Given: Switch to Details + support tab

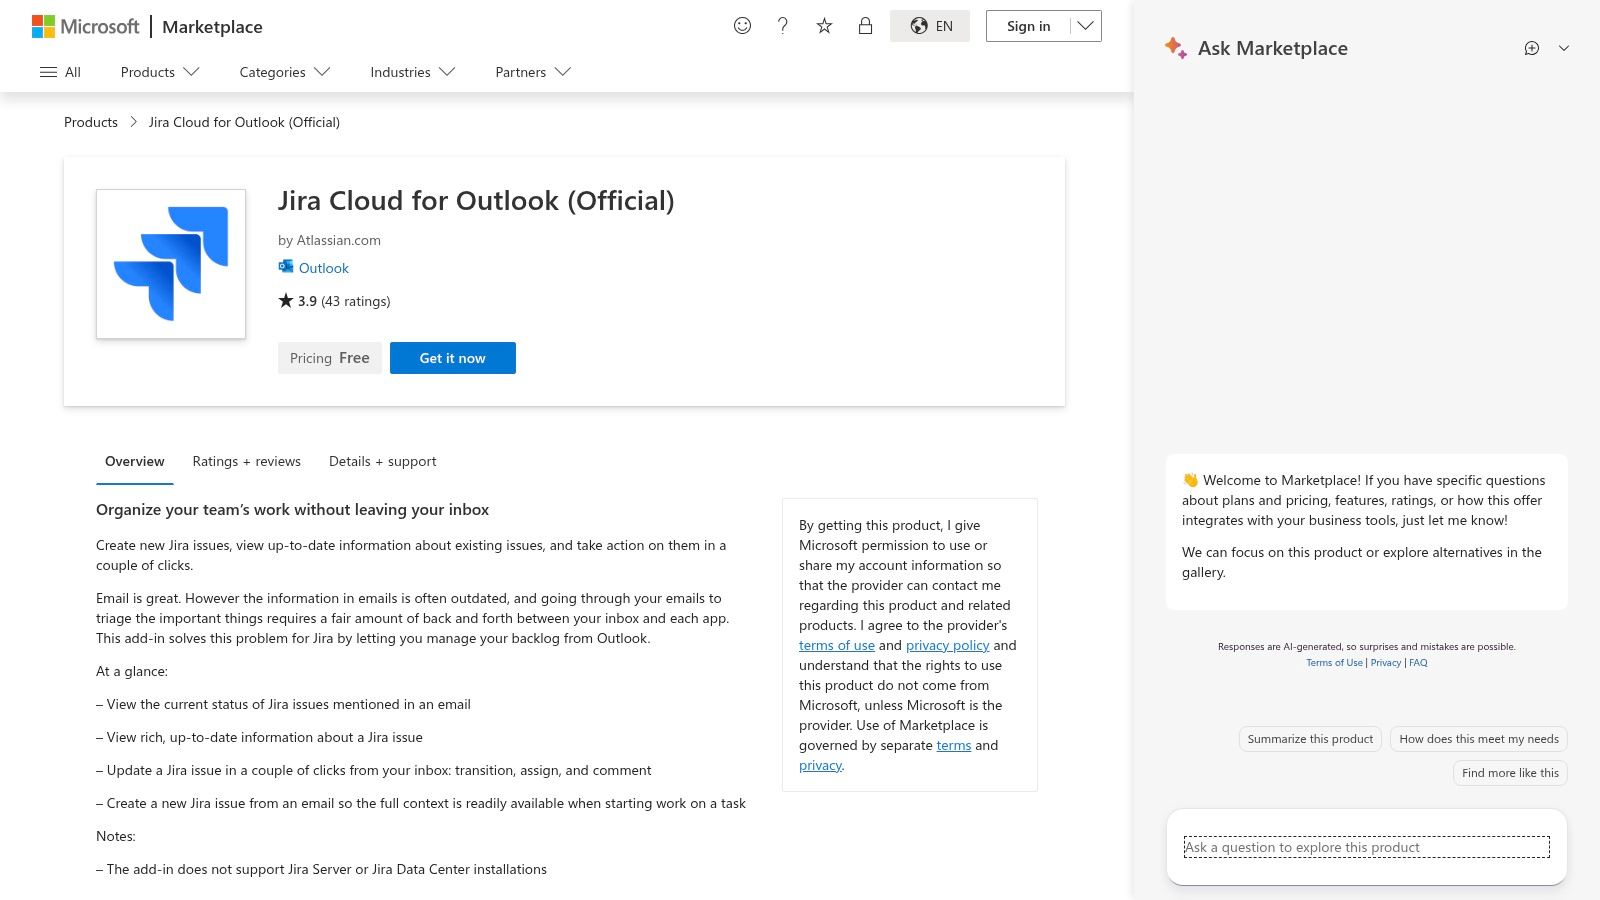Looking at the screenshot, I should 383,461.
